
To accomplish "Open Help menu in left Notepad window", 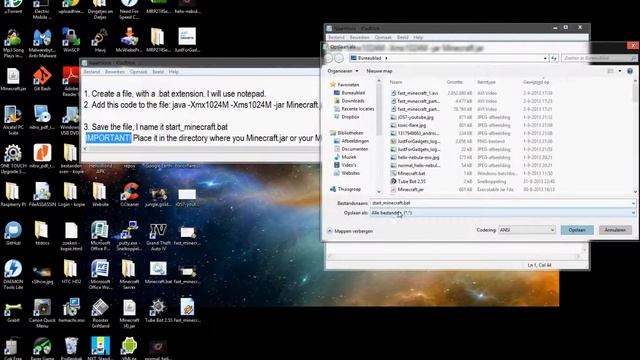I will pos(173,72).
